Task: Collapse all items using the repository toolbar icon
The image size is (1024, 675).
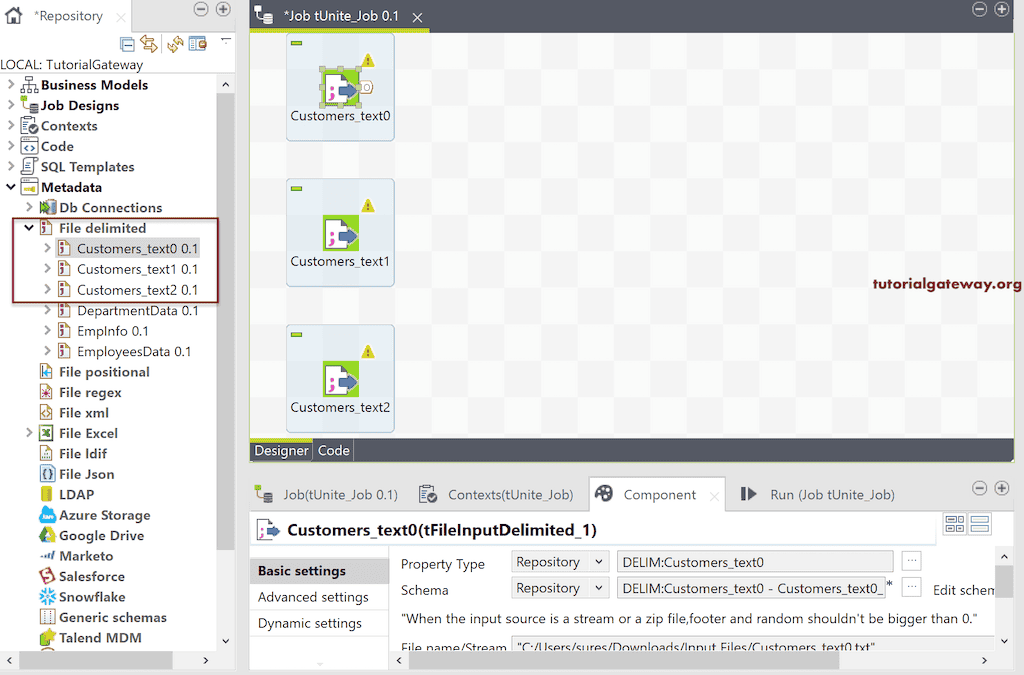Action: tap(126, 44)
